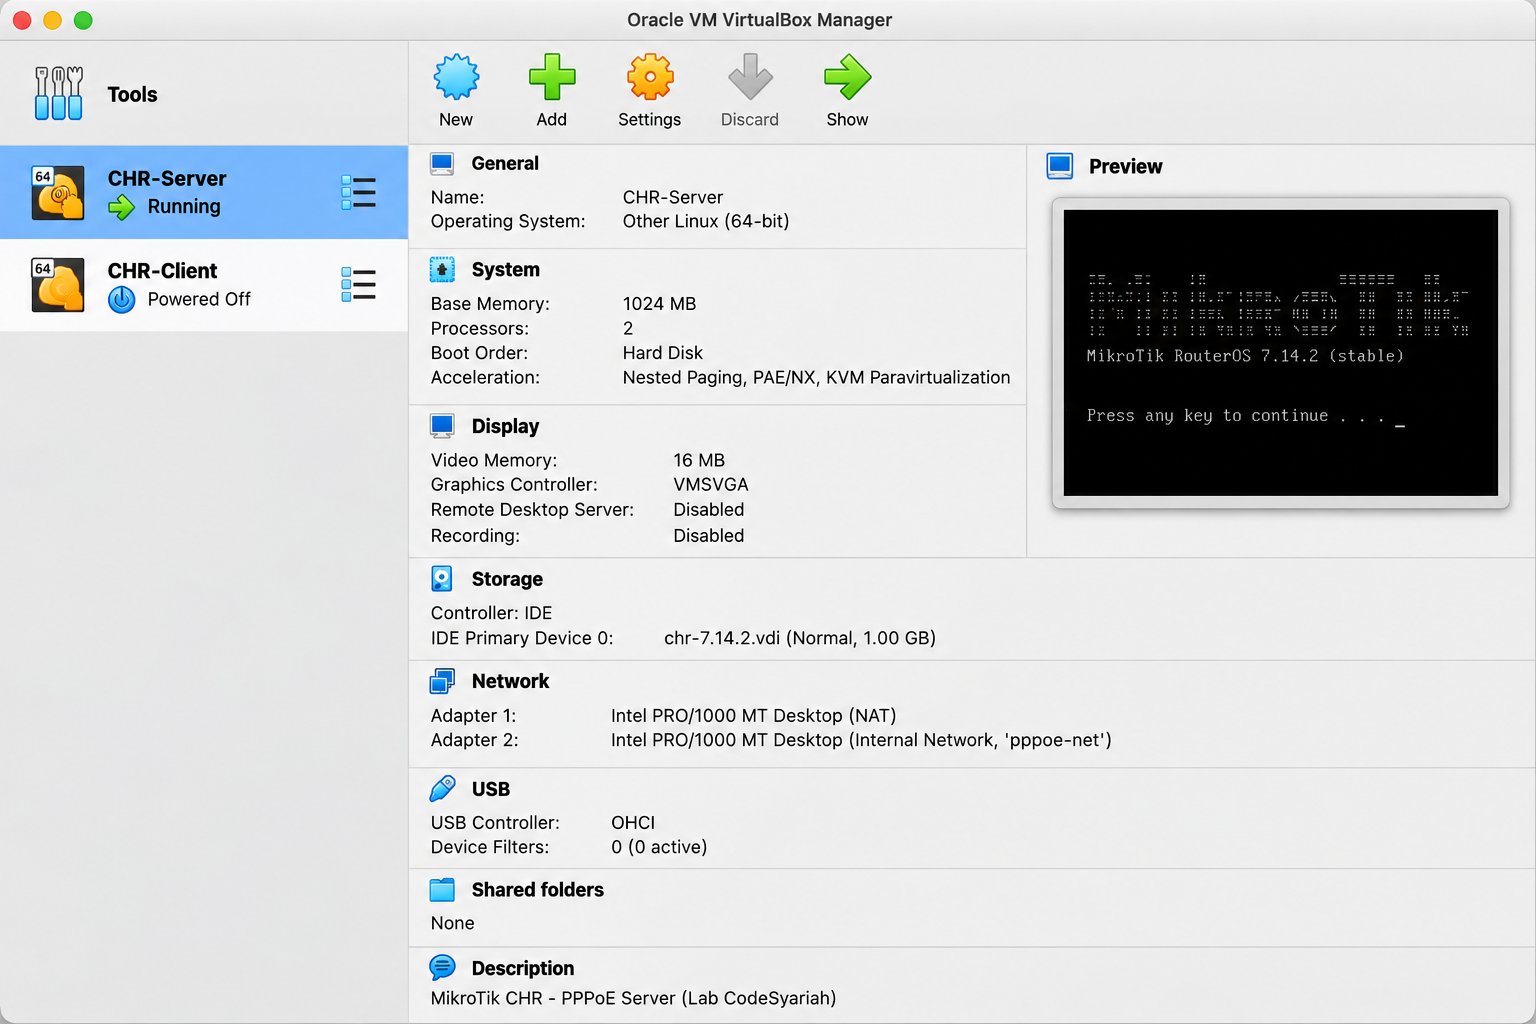Click the Discard toolbar label

pyautogui.click(x=750, y=119)
